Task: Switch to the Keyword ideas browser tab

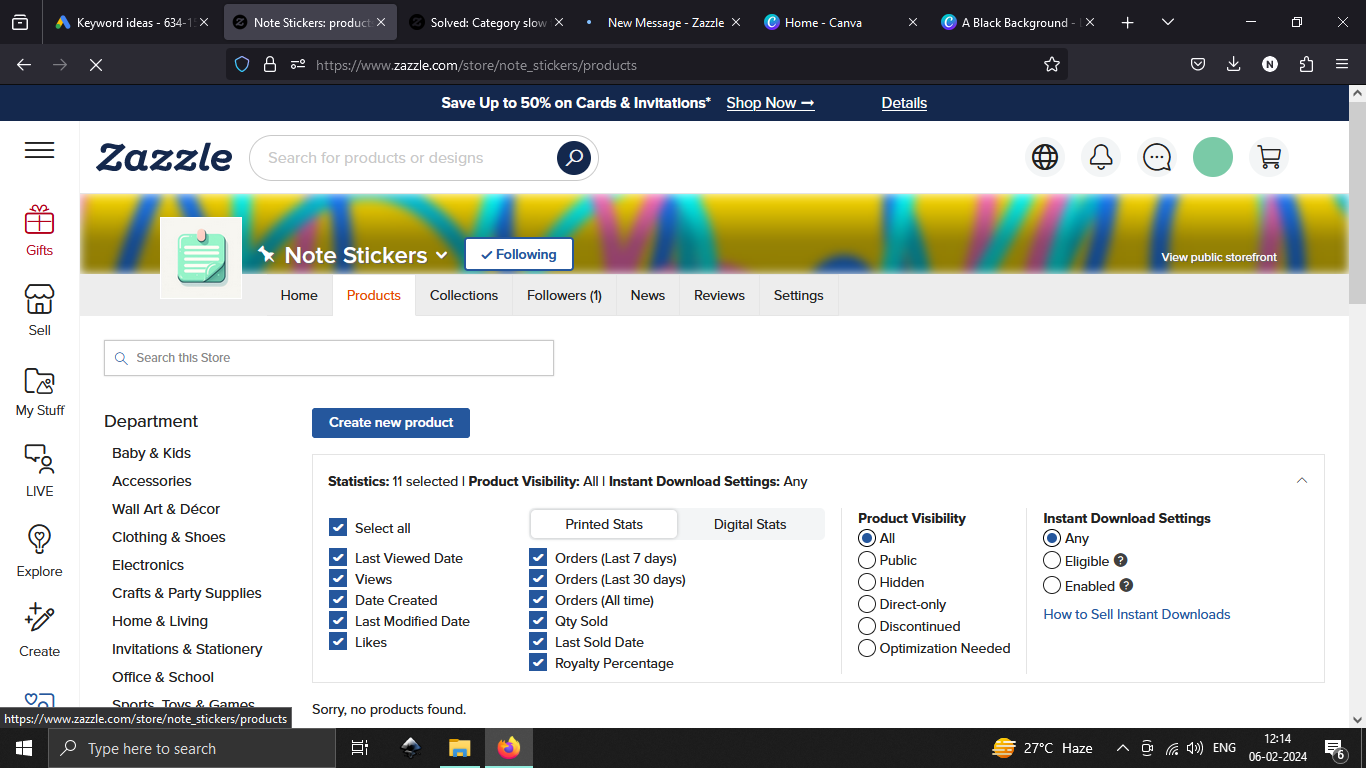Action: tap(131, 22)
